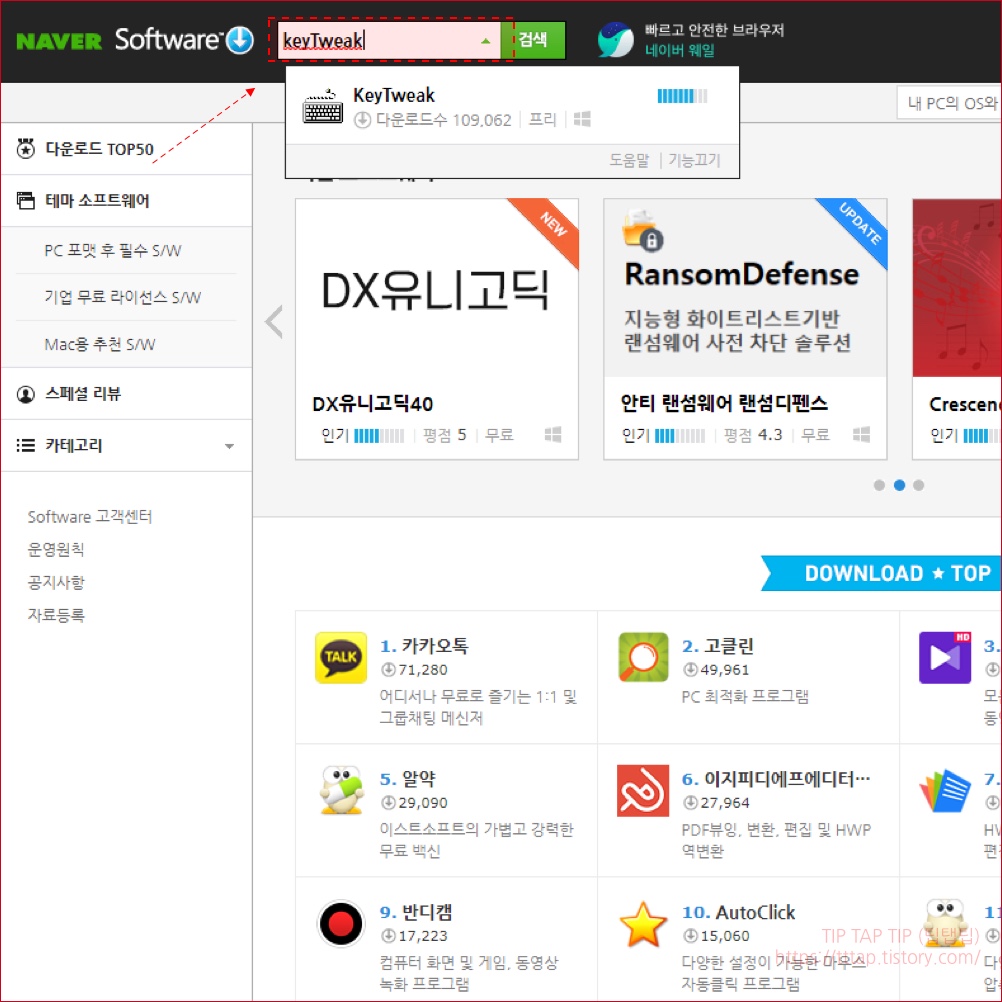Open the KeyTweak suggestion title
This screenshot has width=1002, height=1002.
394,95
